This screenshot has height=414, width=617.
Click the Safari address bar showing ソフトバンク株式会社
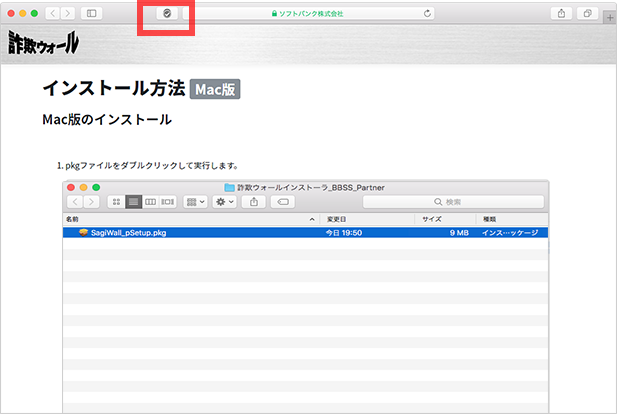pyautogui.click(x=309, y=14)
